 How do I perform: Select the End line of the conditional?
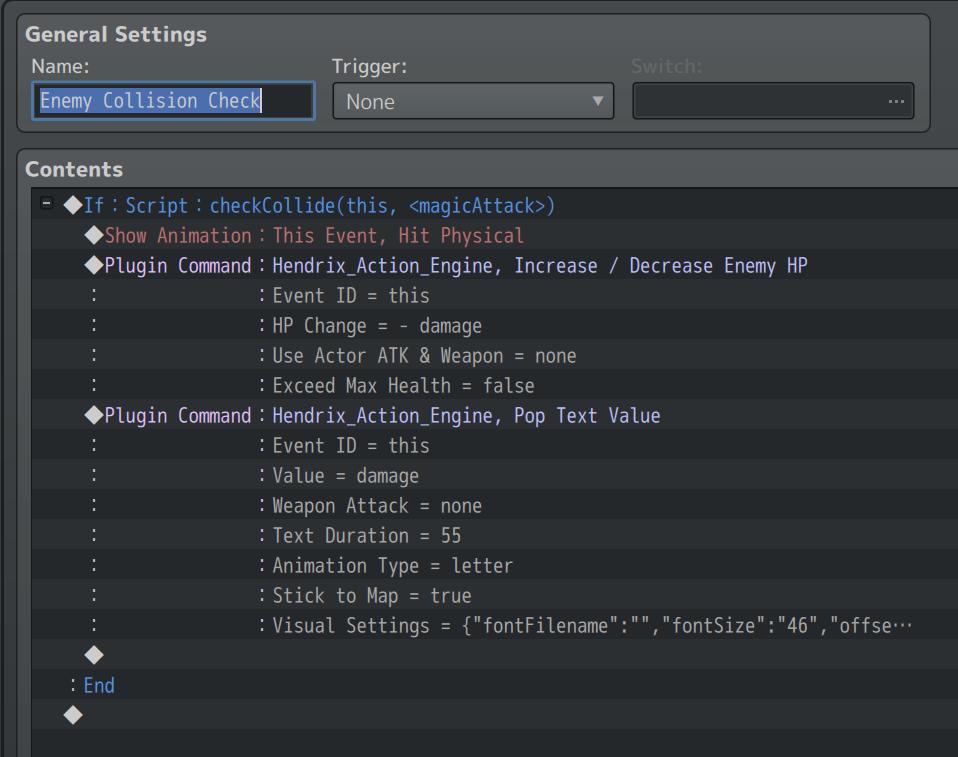pyautogui.click(x=495, y=684)
